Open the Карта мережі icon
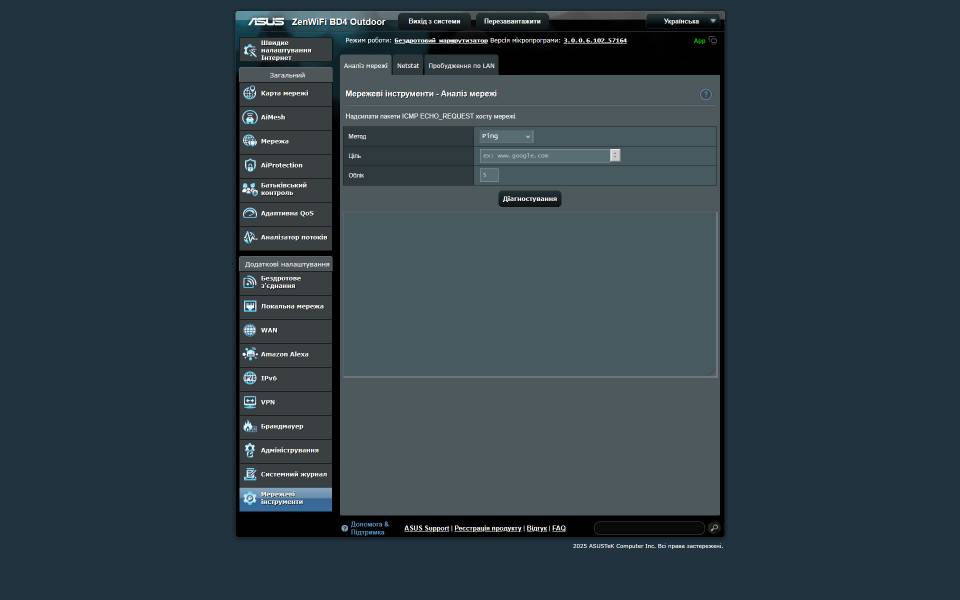 pos(250,93)
